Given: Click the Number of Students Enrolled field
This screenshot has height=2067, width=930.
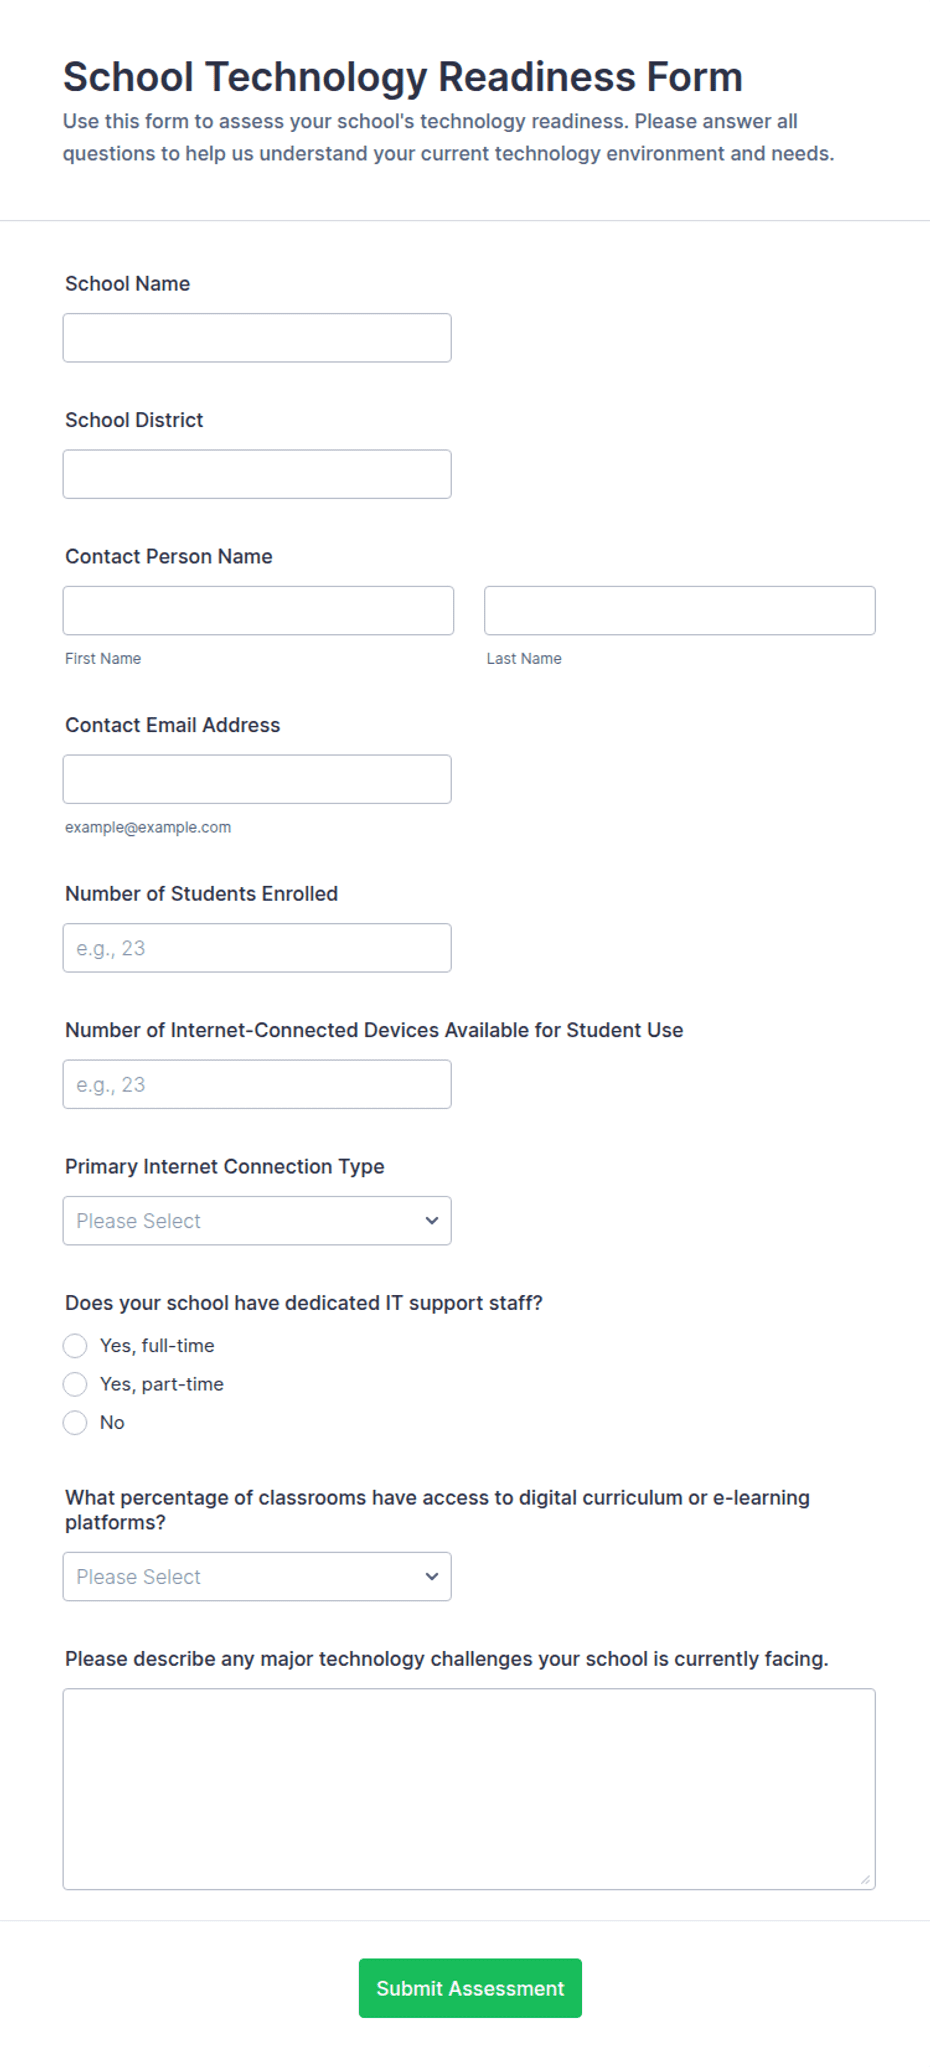Looking at the screenshot, I should [x=257, y=948].
